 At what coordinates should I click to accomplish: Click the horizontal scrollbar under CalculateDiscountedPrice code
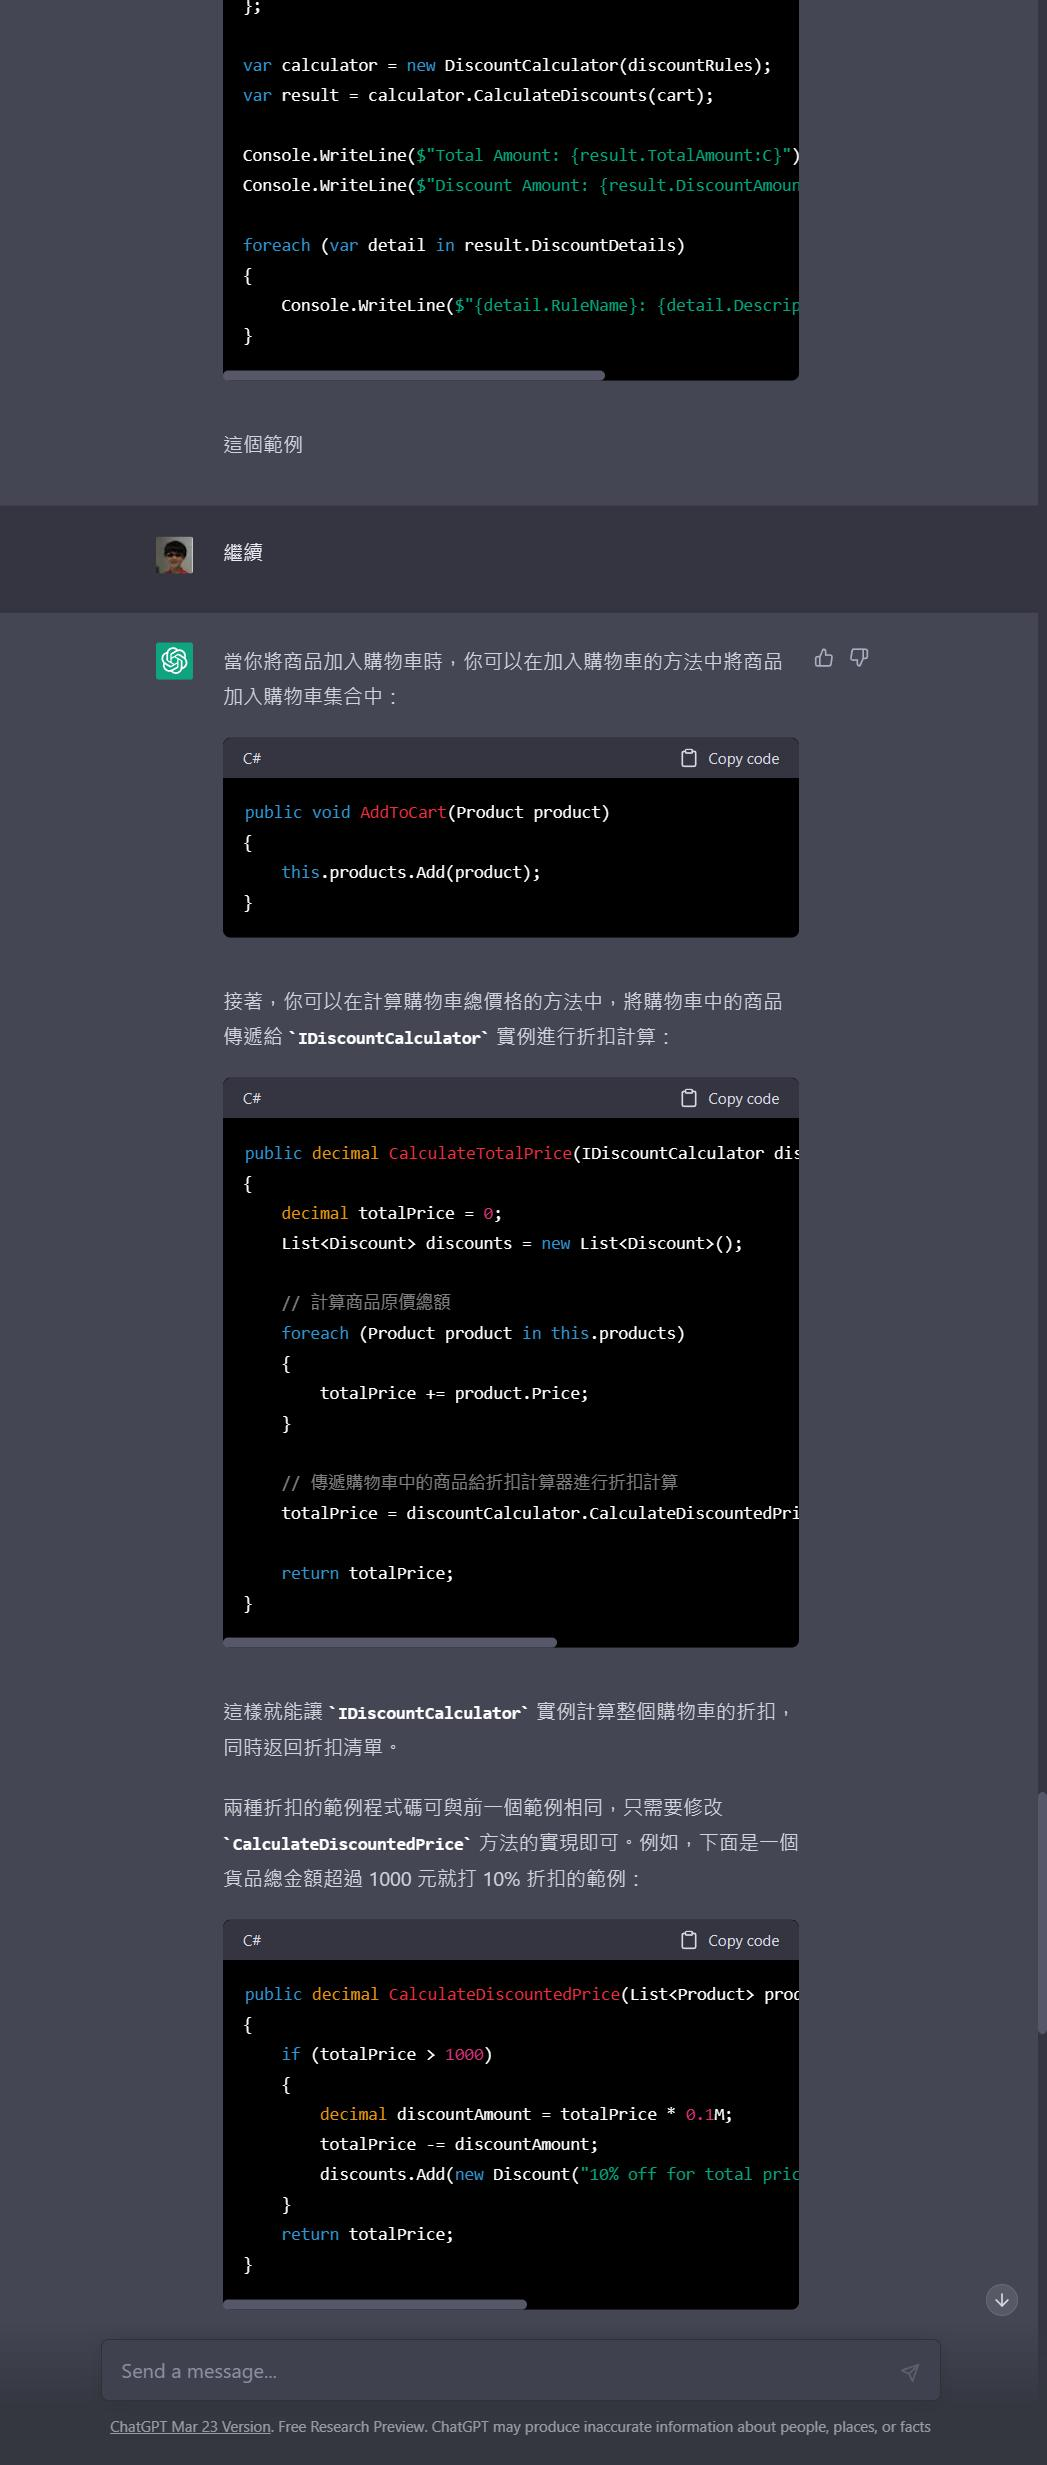click(x=375, y=2304)
